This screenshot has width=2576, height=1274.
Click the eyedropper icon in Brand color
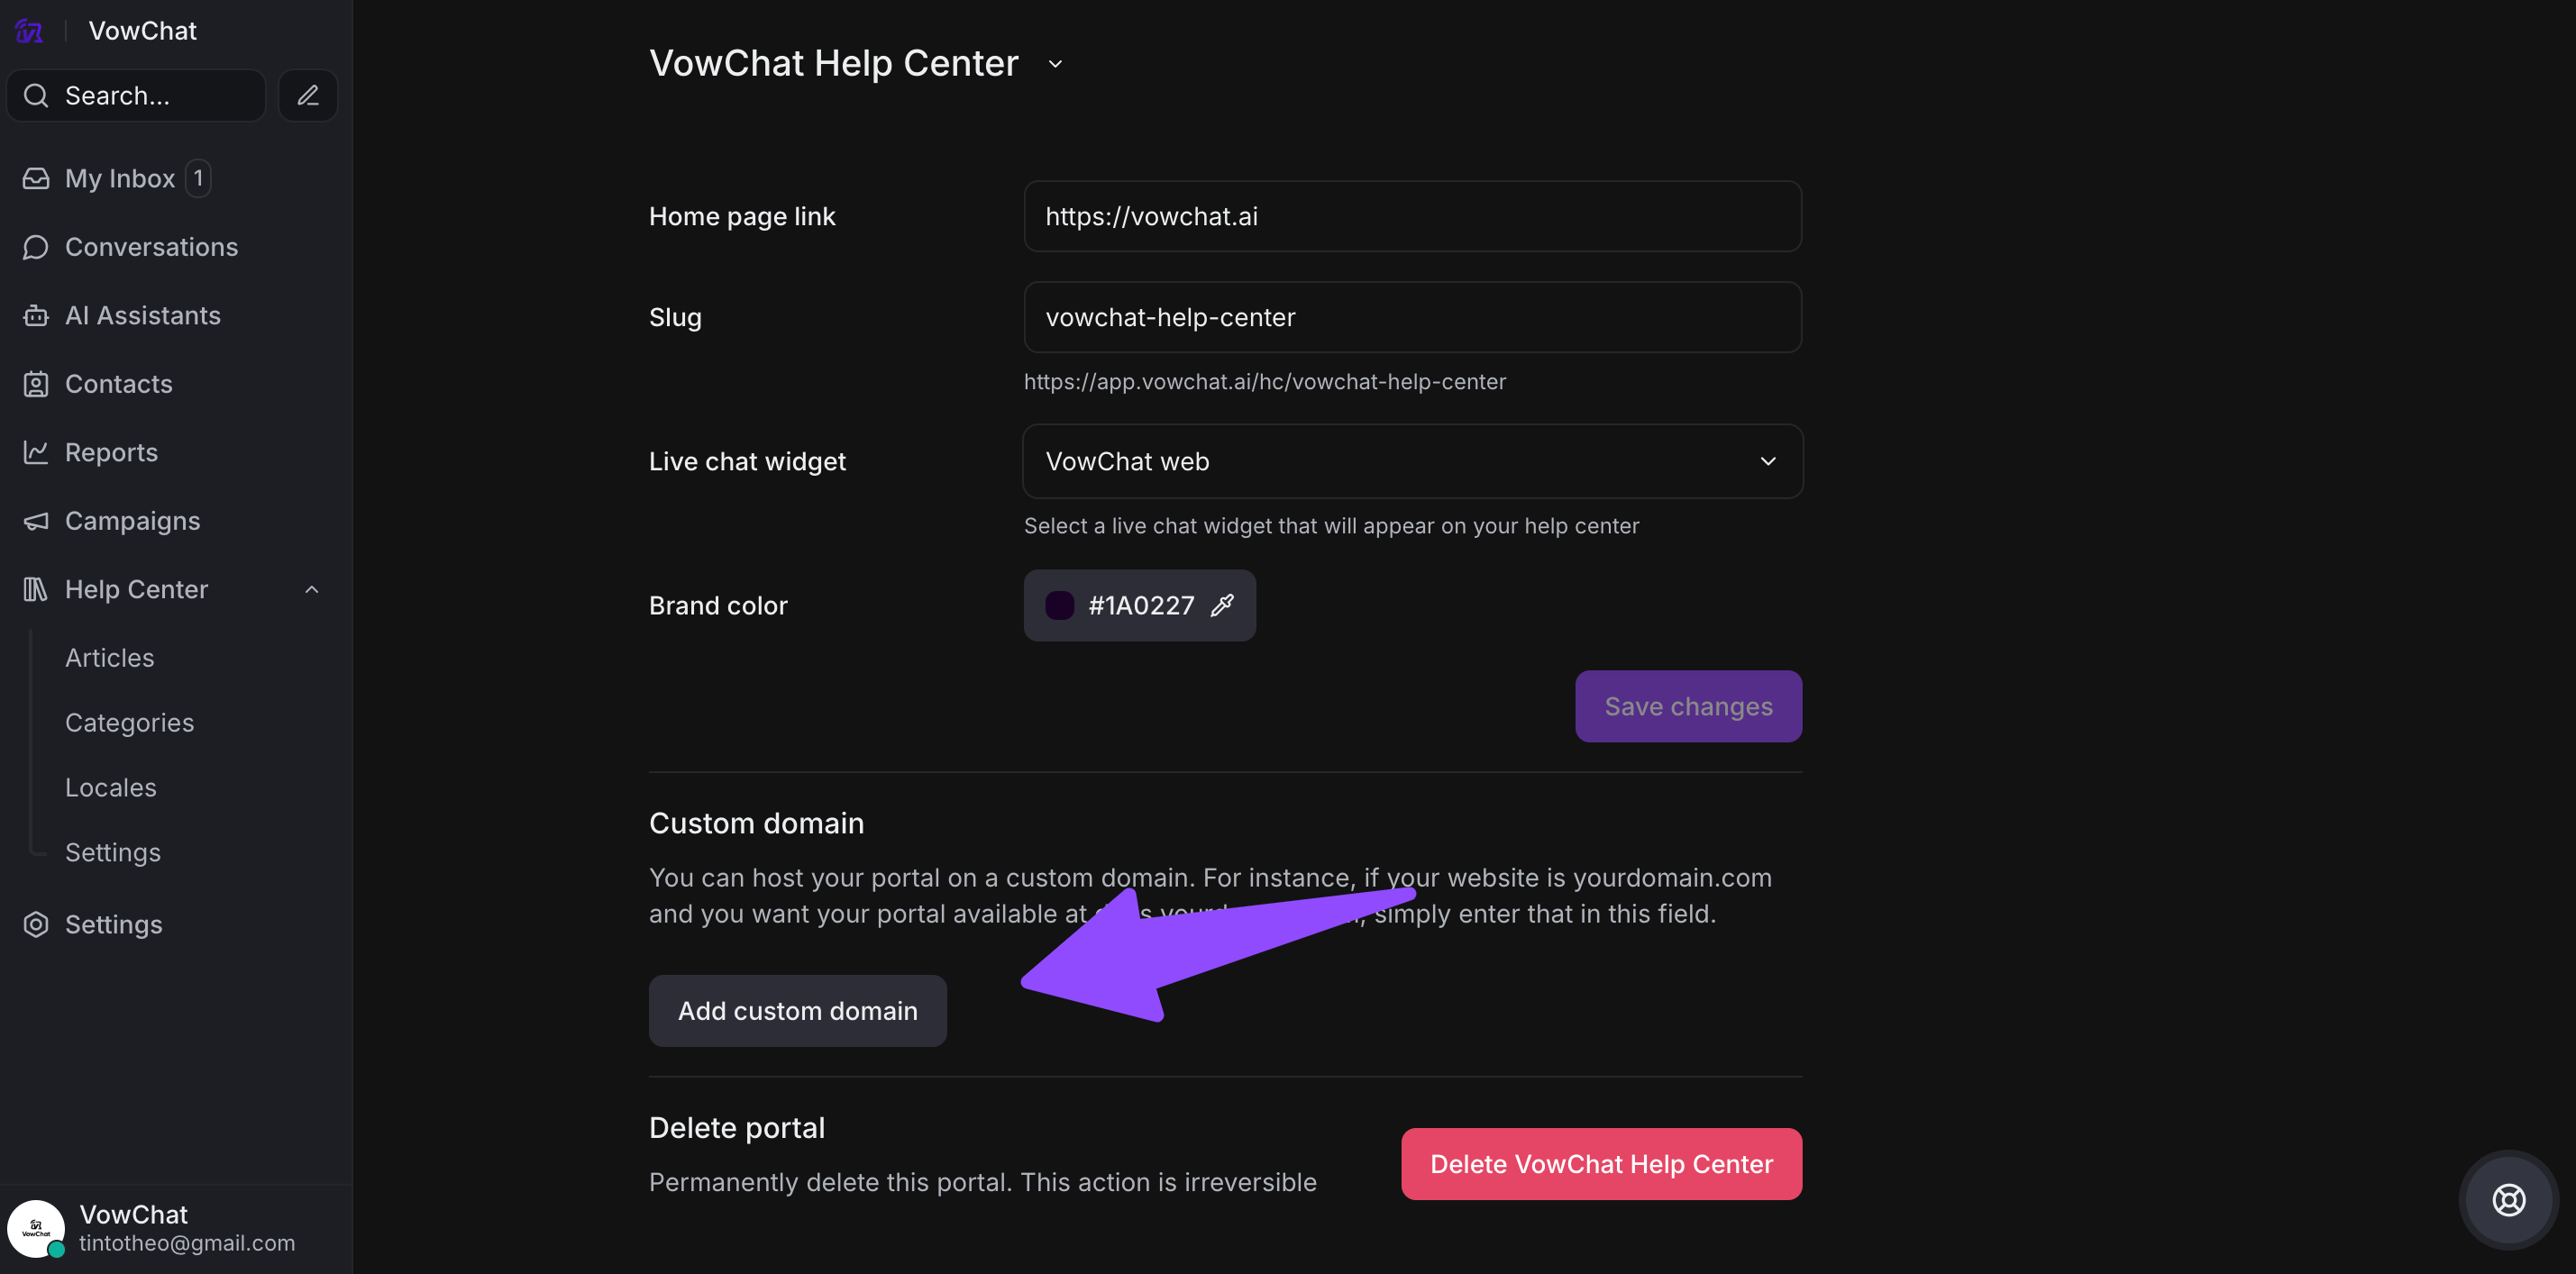pos(1222,605)
